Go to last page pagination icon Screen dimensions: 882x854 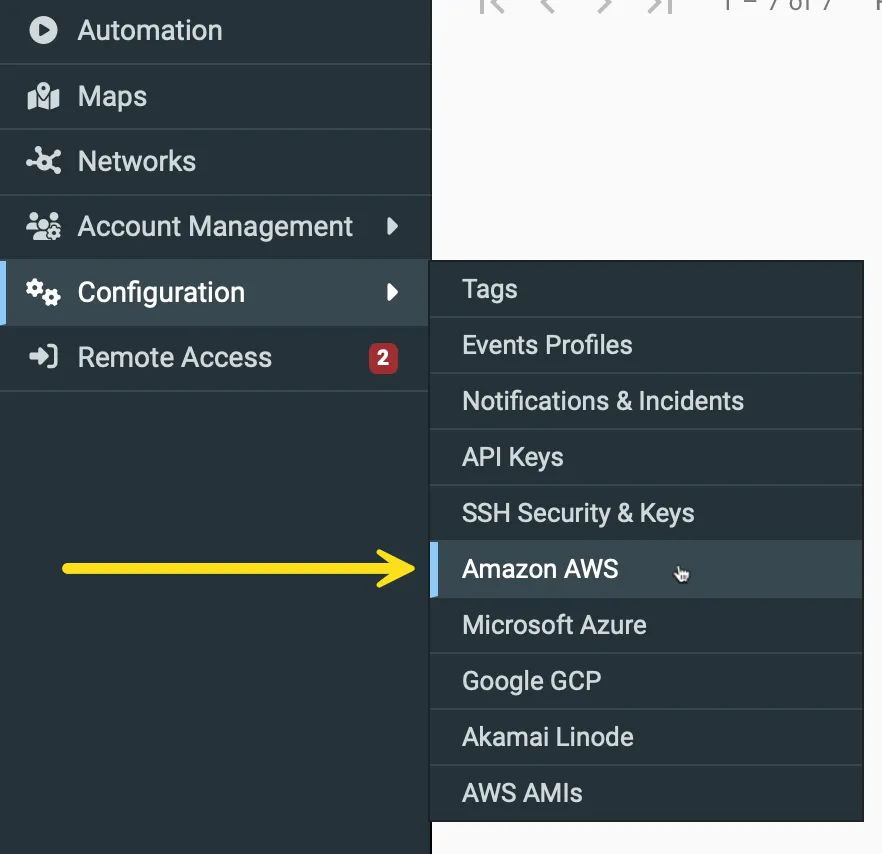660,6
